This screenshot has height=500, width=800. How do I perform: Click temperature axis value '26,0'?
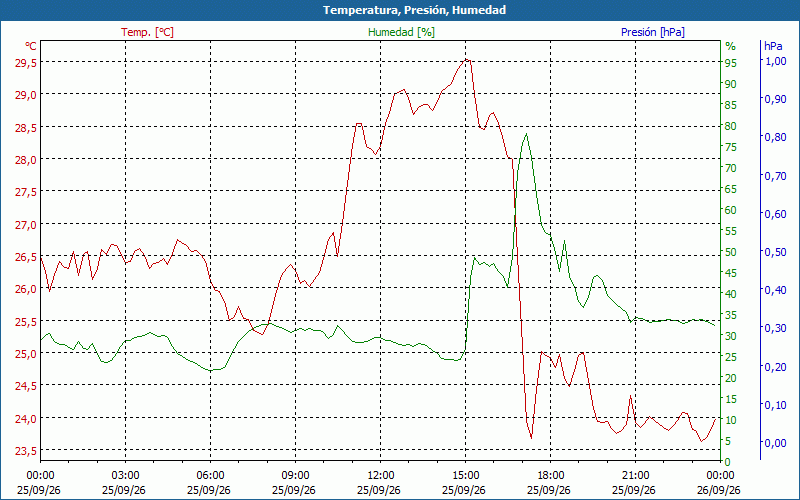[x=26, y=289]
